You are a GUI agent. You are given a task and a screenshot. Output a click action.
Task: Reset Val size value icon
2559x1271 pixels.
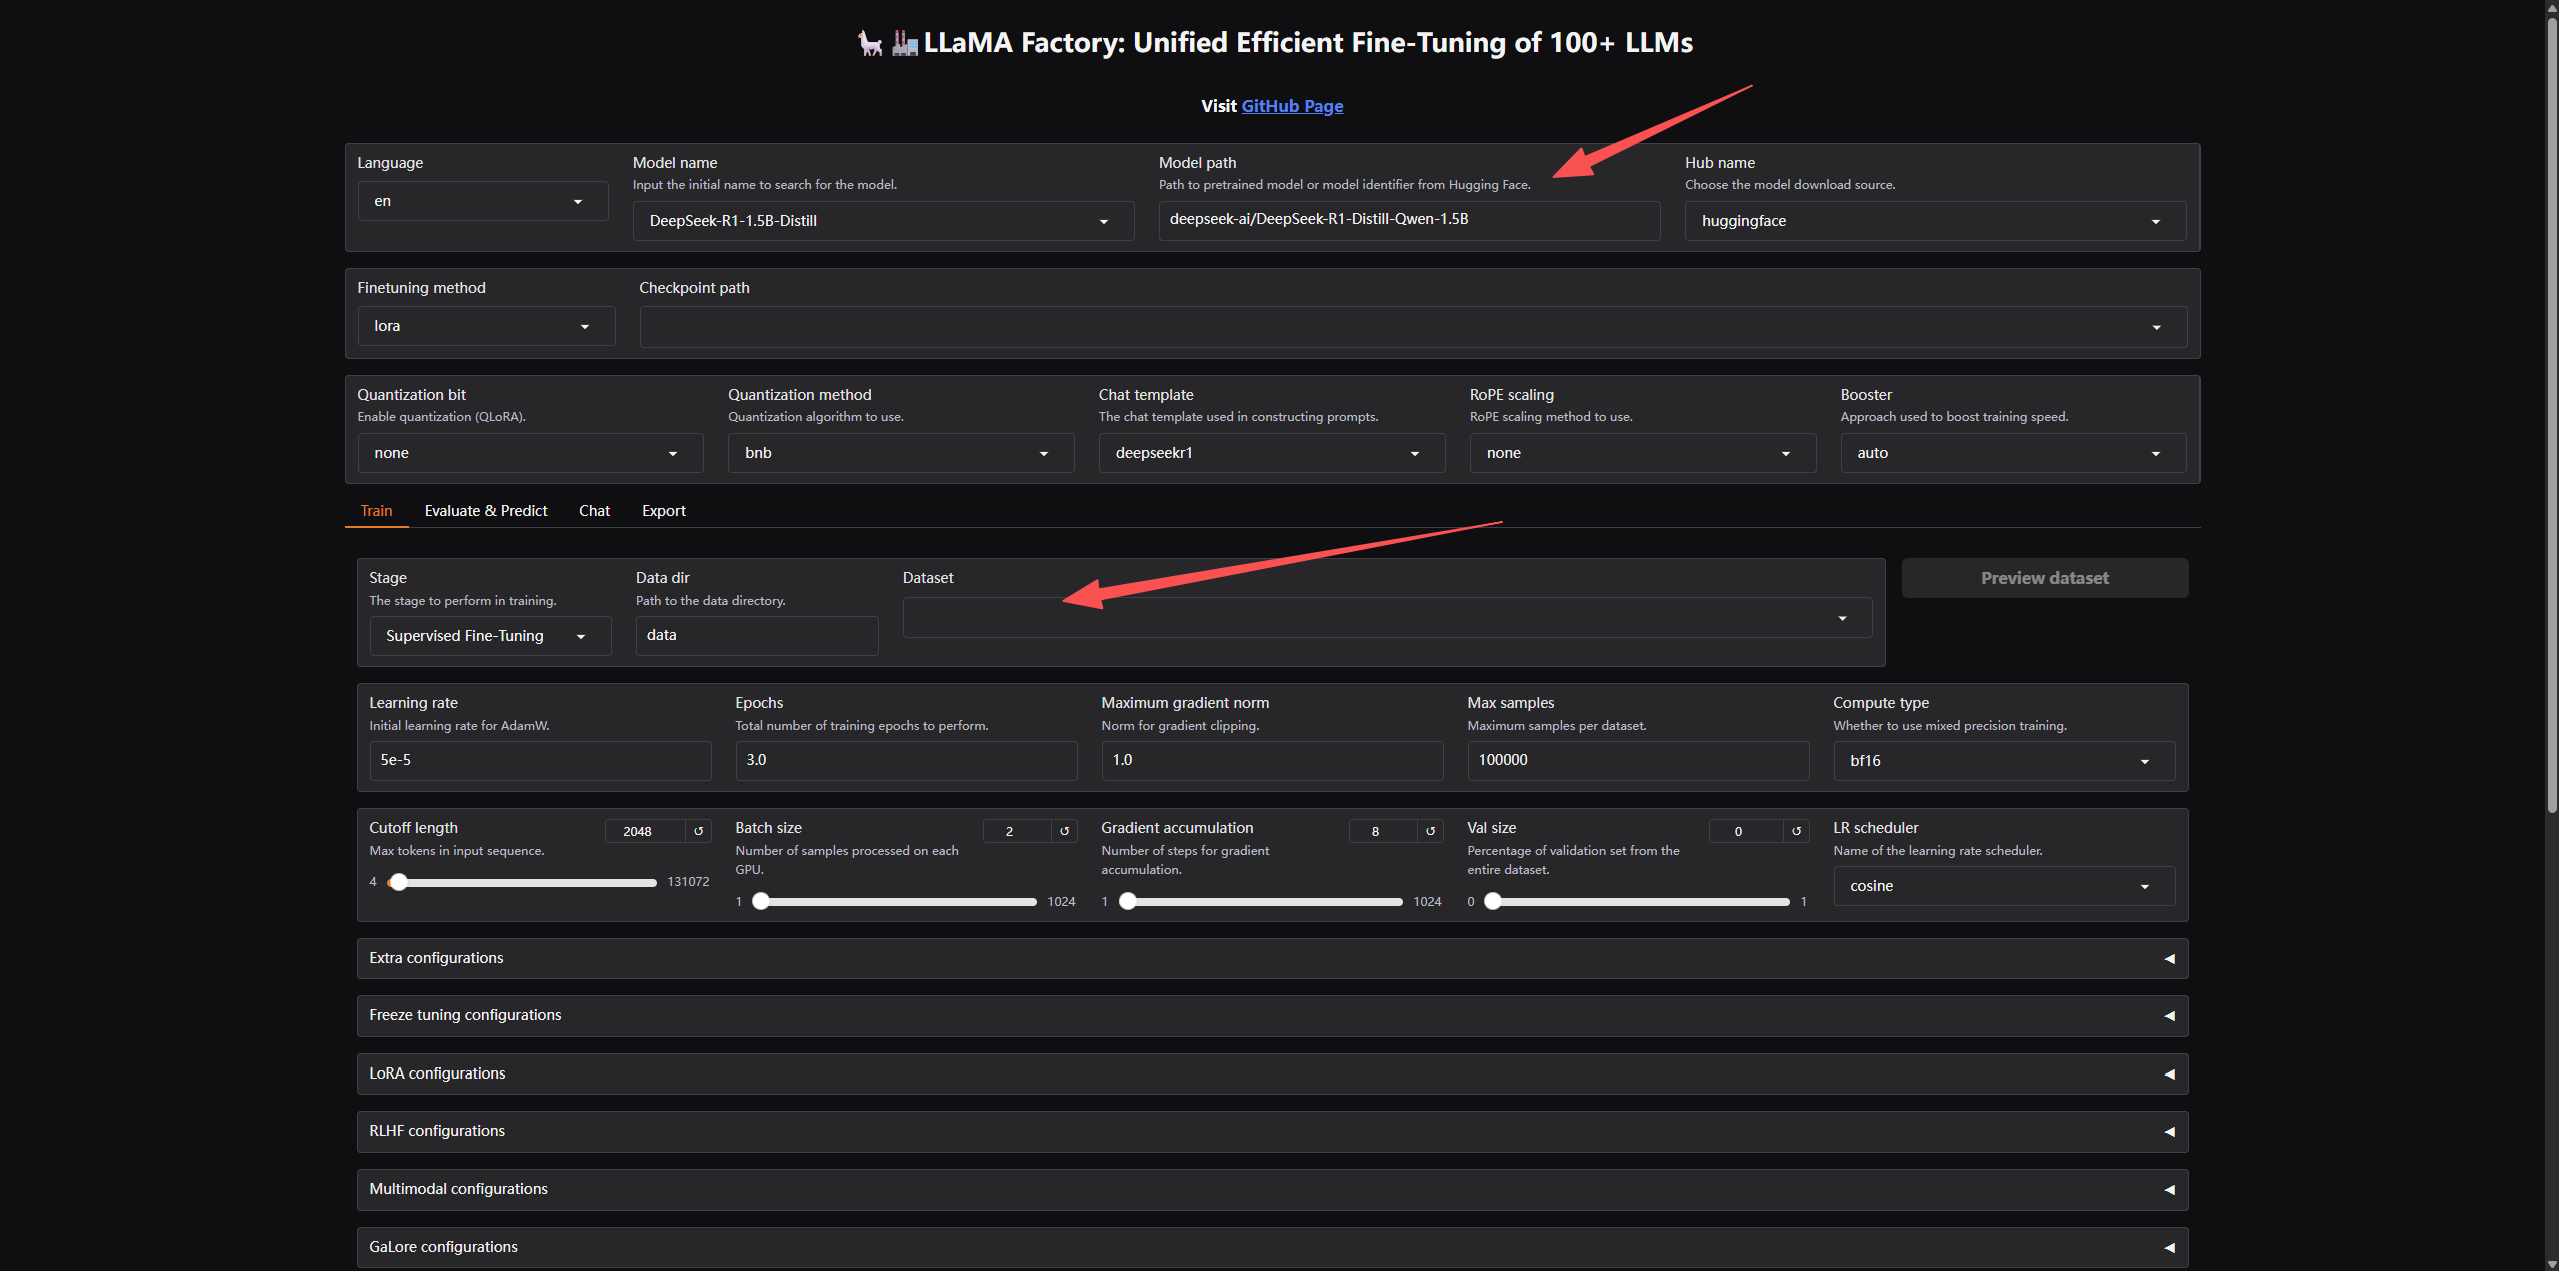(1796, 831)
